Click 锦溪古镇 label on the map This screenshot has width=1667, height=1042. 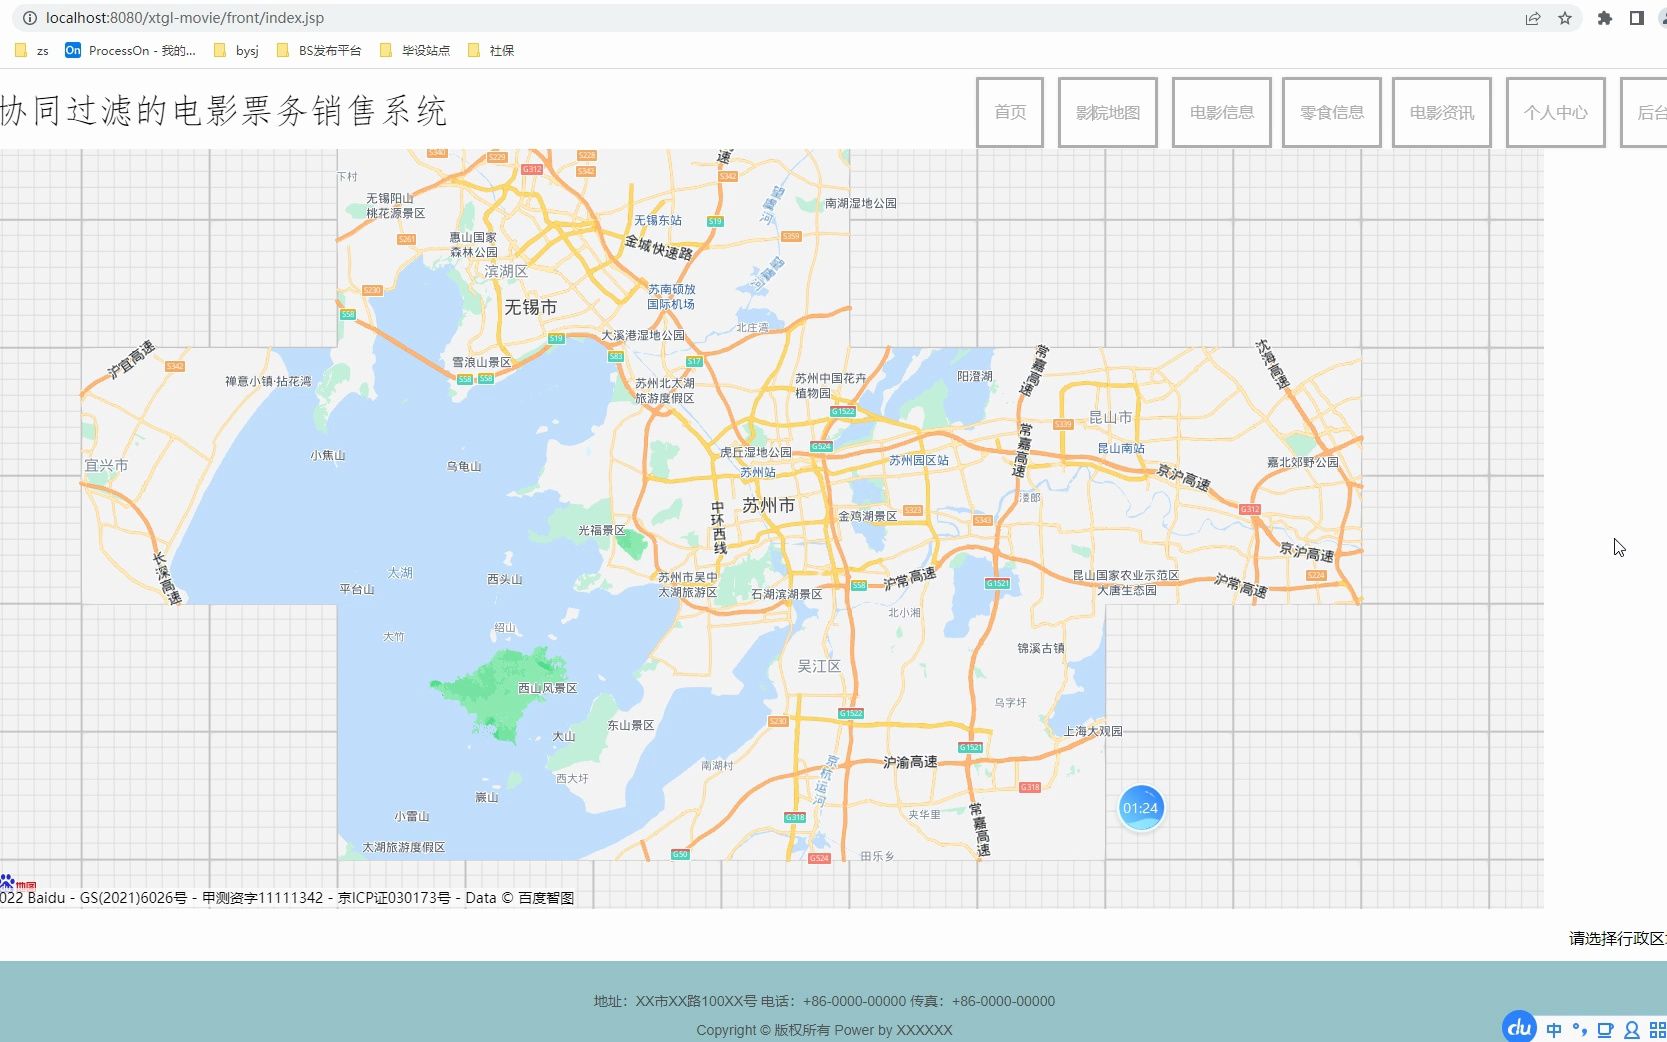pos(1041,648)
